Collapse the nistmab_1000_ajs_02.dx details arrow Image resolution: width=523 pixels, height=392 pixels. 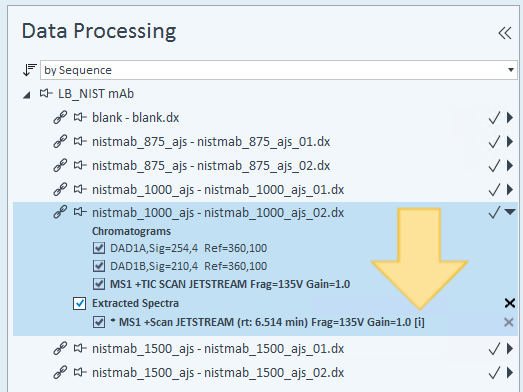click(x=510, y=212)
